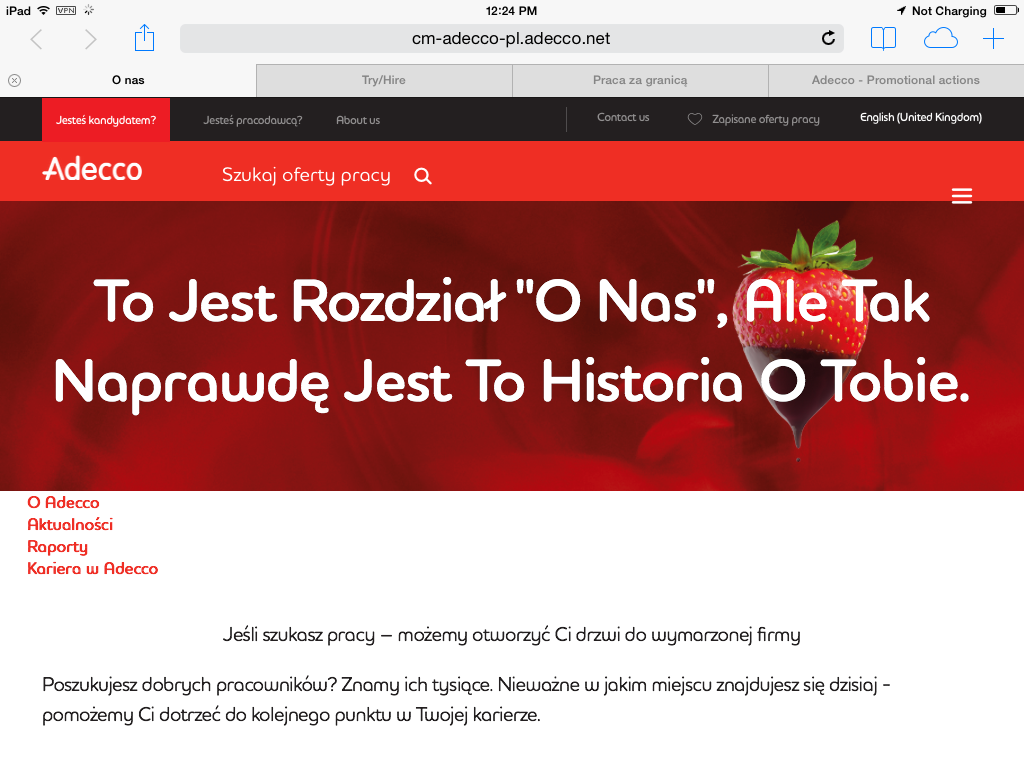Open the 'O Adecco' link
Viewport: 1024px width, 768px height.
(63, 503)
